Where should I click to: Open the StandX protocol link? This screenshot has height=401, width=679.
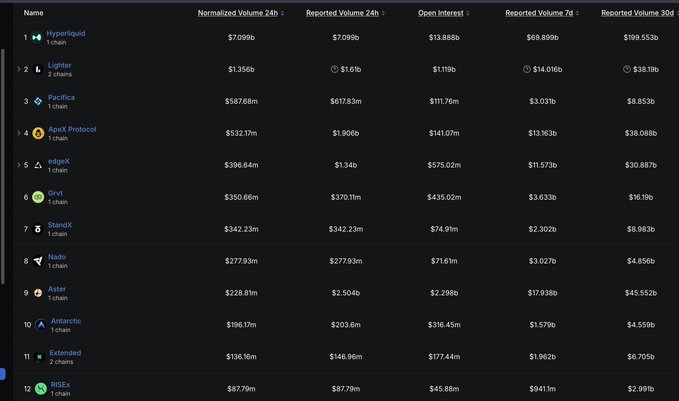coord(60,225)
